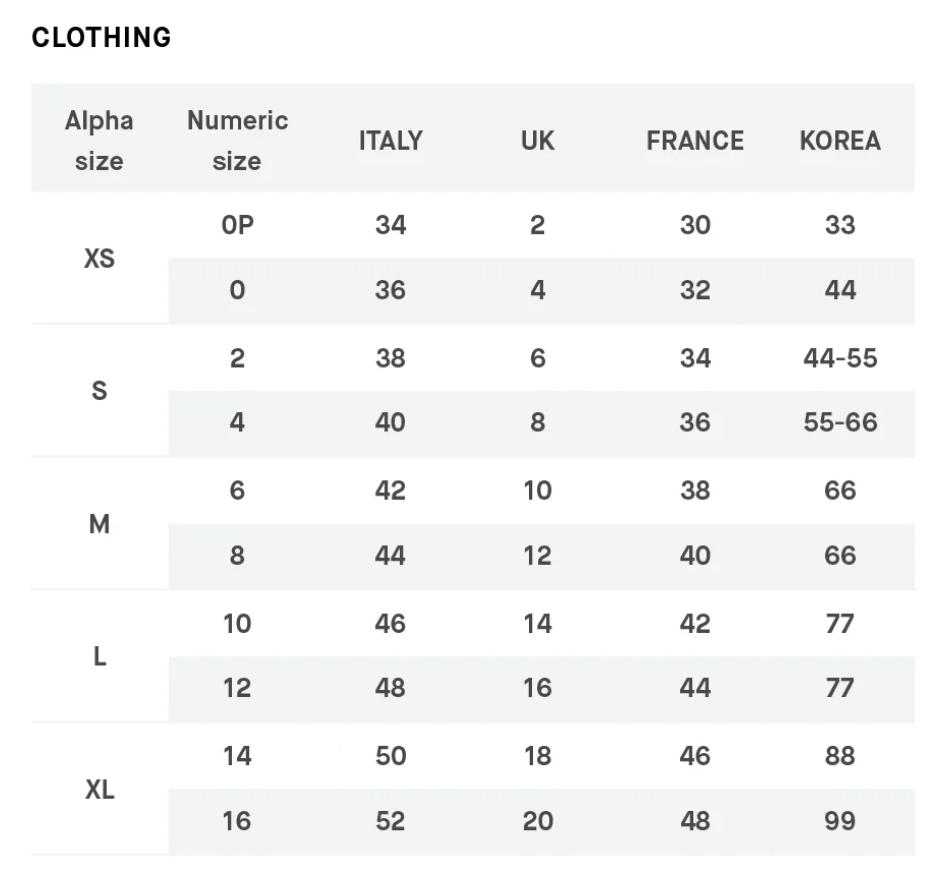This screenshot has width=945, height=889.
Task: Select Korea size 33 cell
Action: (x=840, y=225)
